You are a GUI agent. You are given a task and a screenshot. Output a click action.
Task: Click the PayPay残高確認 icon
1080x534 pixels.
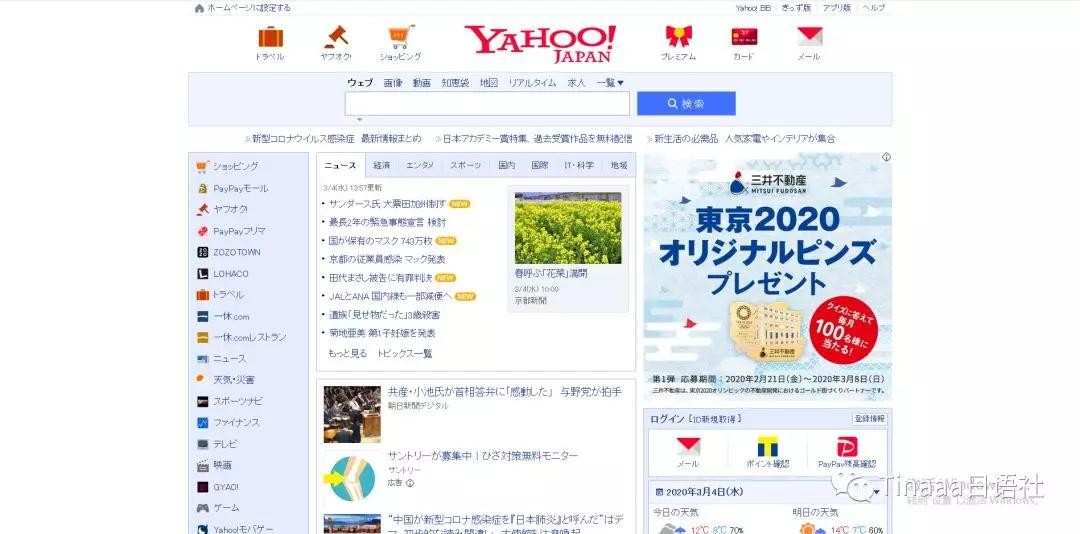847,447
